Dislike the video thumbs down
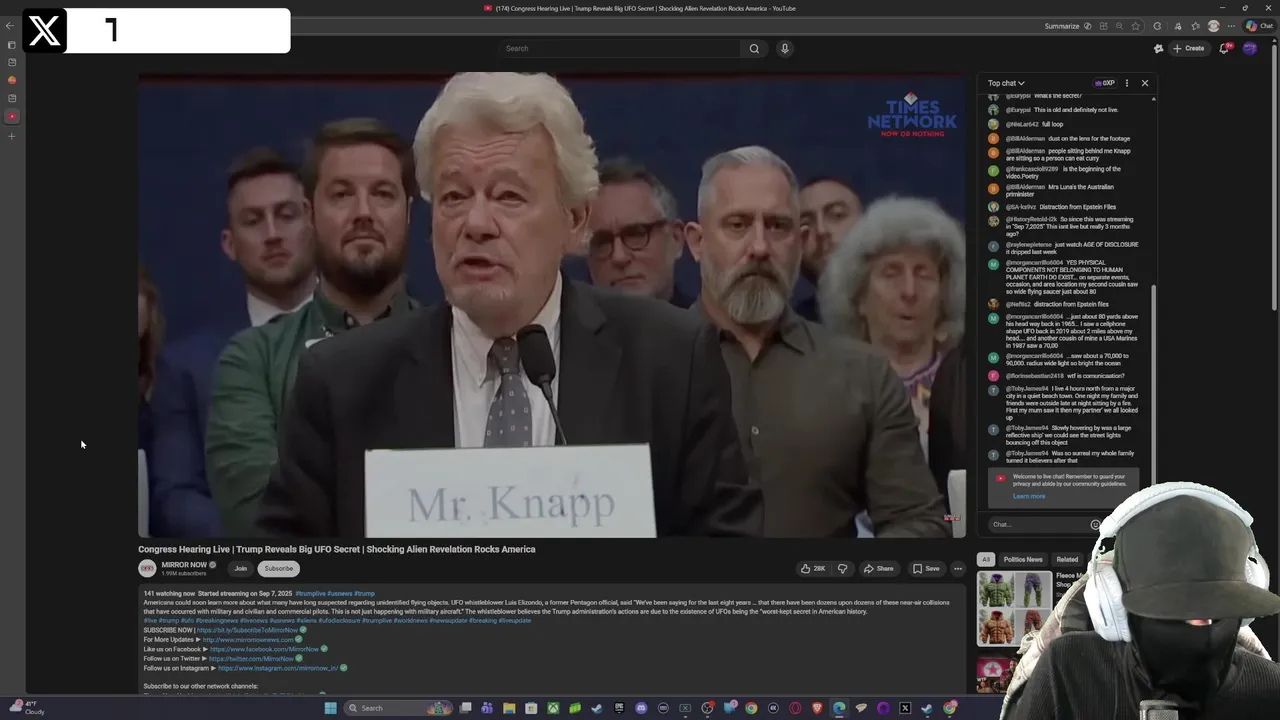Viewport: 1280px width, 720px height. [842, 568]
